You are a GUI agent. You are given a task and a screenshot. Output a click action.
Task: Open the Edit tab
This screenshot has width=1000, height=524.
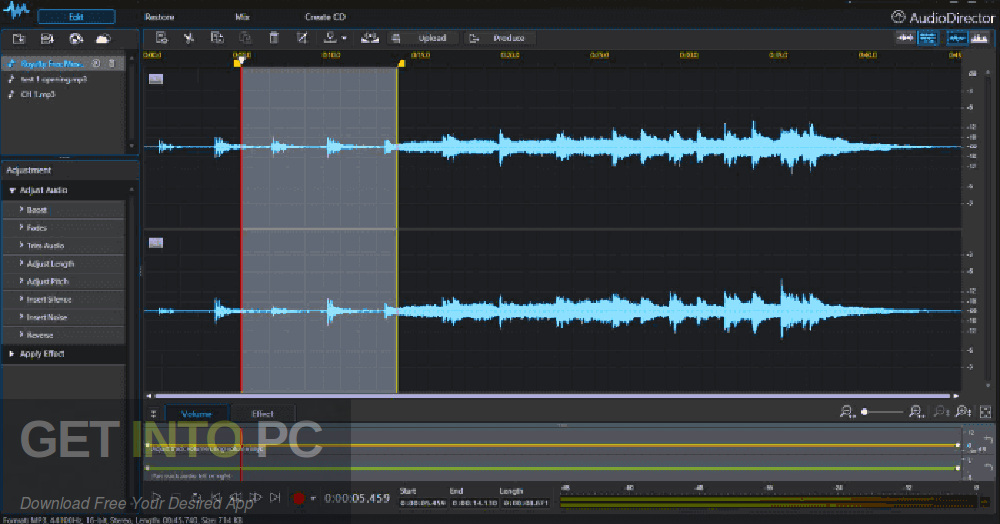(x=77, y=17)
